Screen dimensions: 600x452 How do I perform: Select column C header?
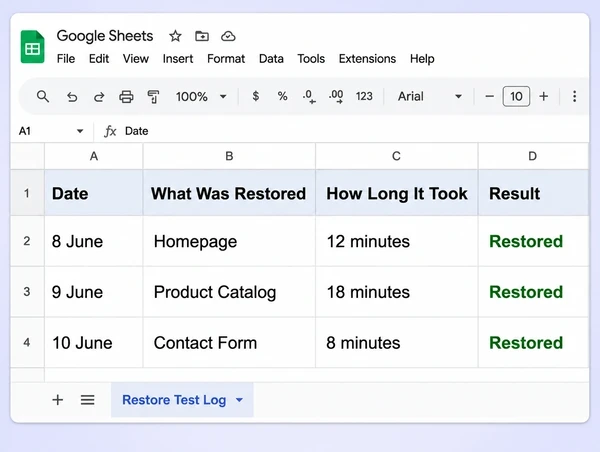click(x=396, y=156)
